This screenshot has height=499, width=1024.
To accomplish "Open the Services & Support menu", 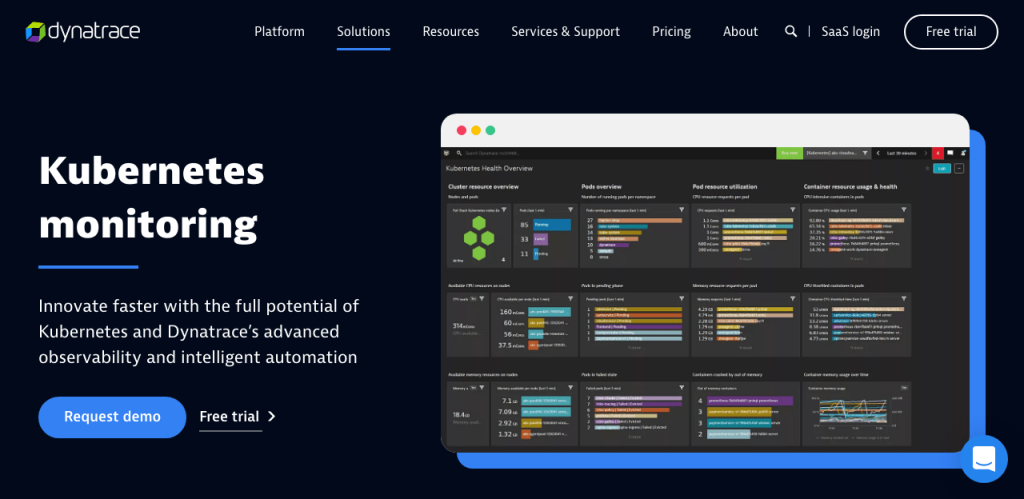I will click(565, 31).
